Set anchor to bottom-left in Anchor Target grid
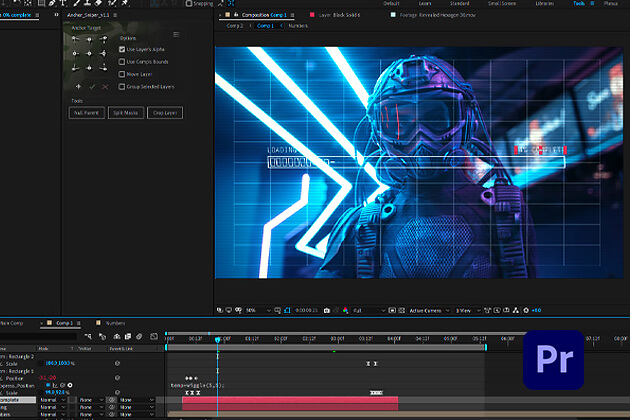This screenshot has width=630, height=420. pyautogui.click(x=75, y=68)
